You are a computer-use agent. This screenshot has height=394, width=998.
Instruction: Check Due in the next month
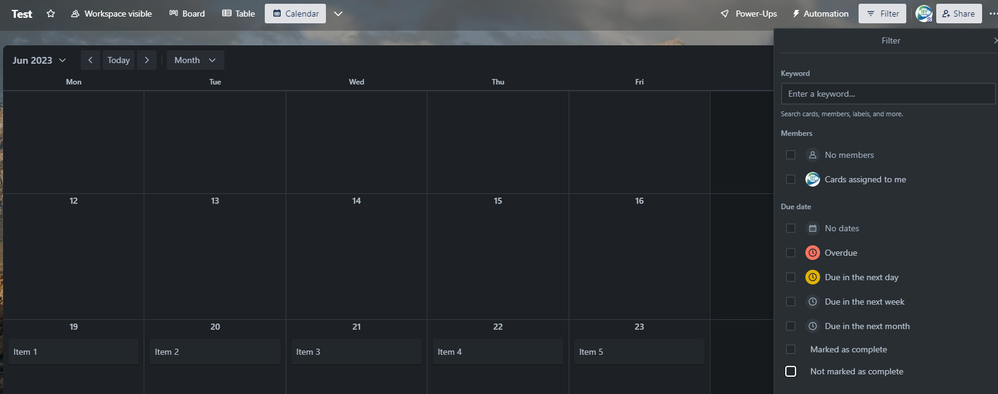[791, 326]
